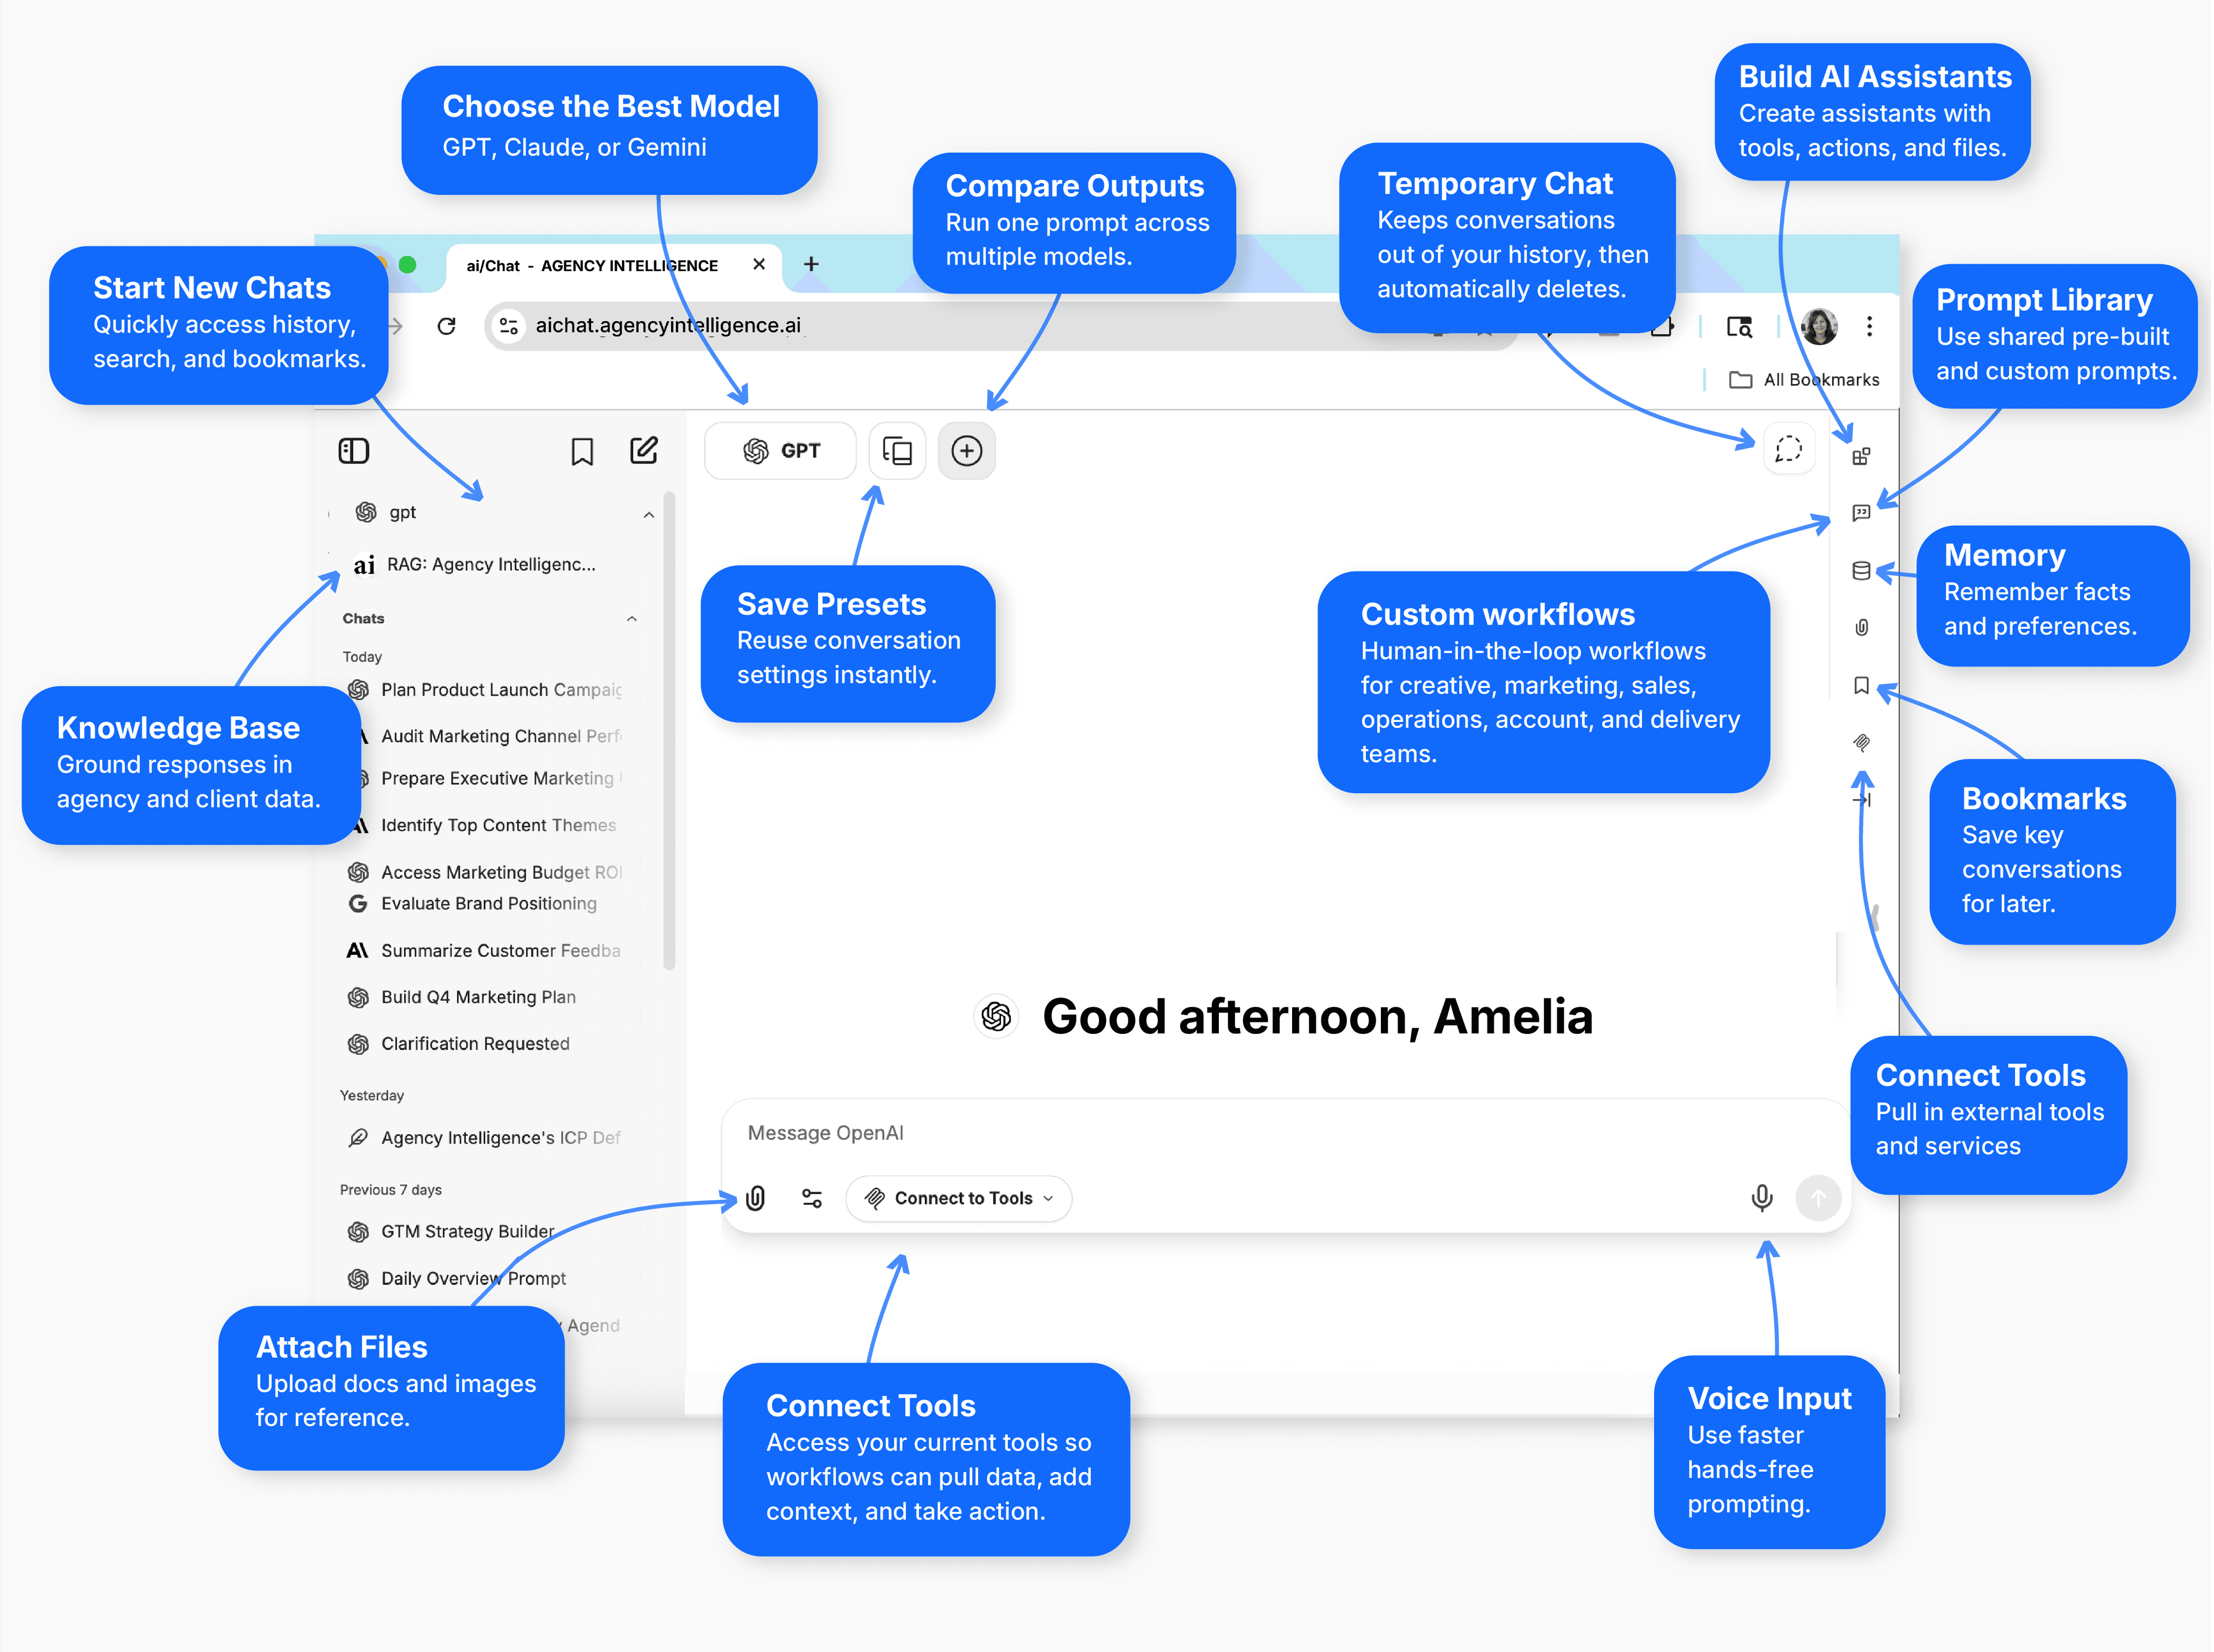The height and width of the screenshot is (1652, 2214).
Task: Open the prompt library icon in the right rail
Action: tap(1861, 513)
